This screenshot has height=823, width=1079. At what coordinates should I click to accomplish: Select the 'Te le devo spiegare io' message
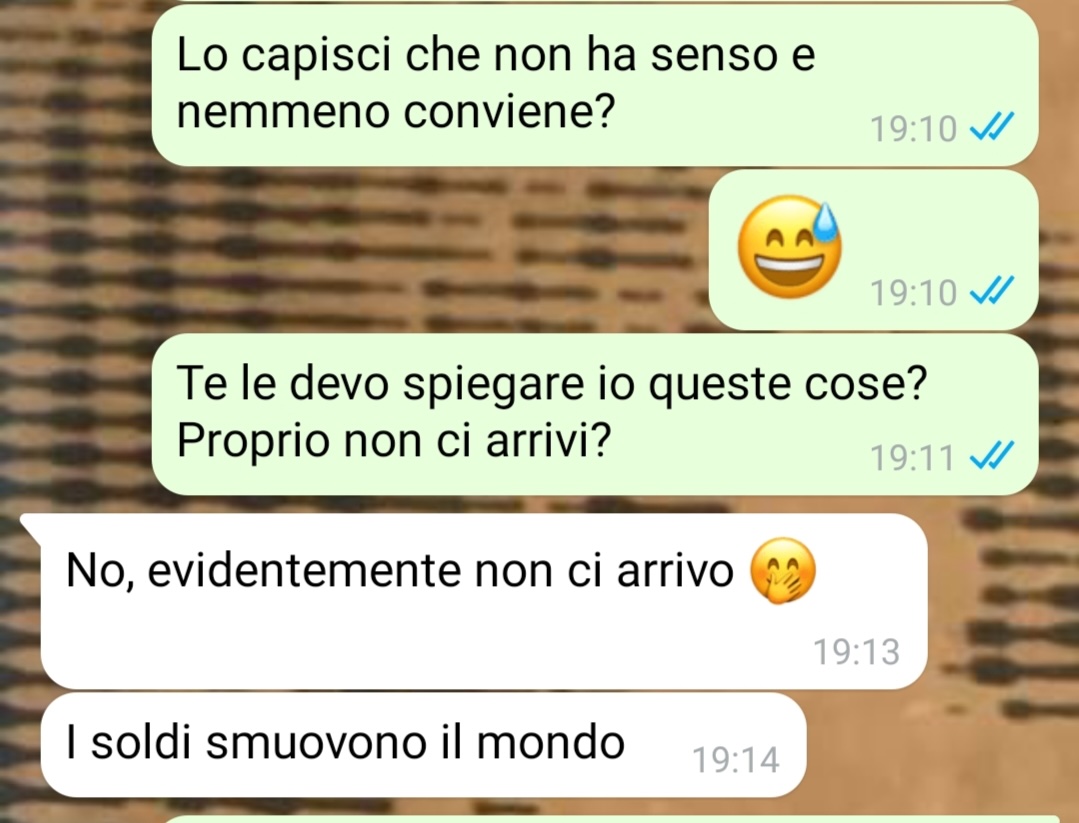(x=595, y=414)
